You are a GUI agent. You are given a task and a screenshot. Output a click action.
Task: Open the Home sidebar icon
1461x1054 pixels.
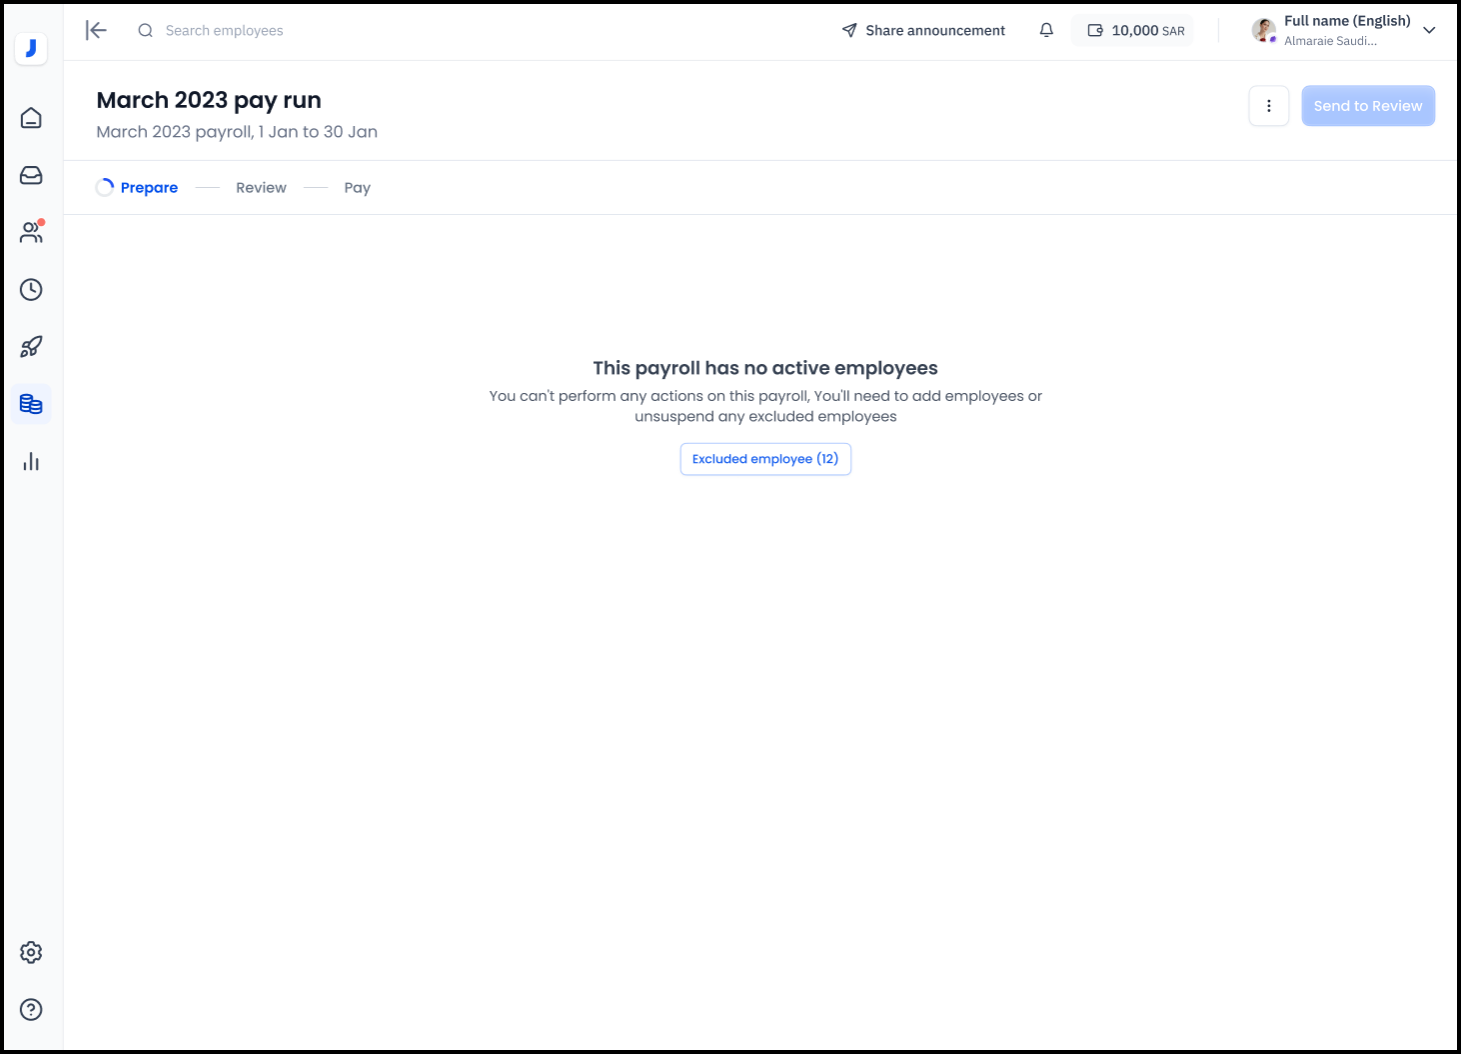tap(31, 118)
